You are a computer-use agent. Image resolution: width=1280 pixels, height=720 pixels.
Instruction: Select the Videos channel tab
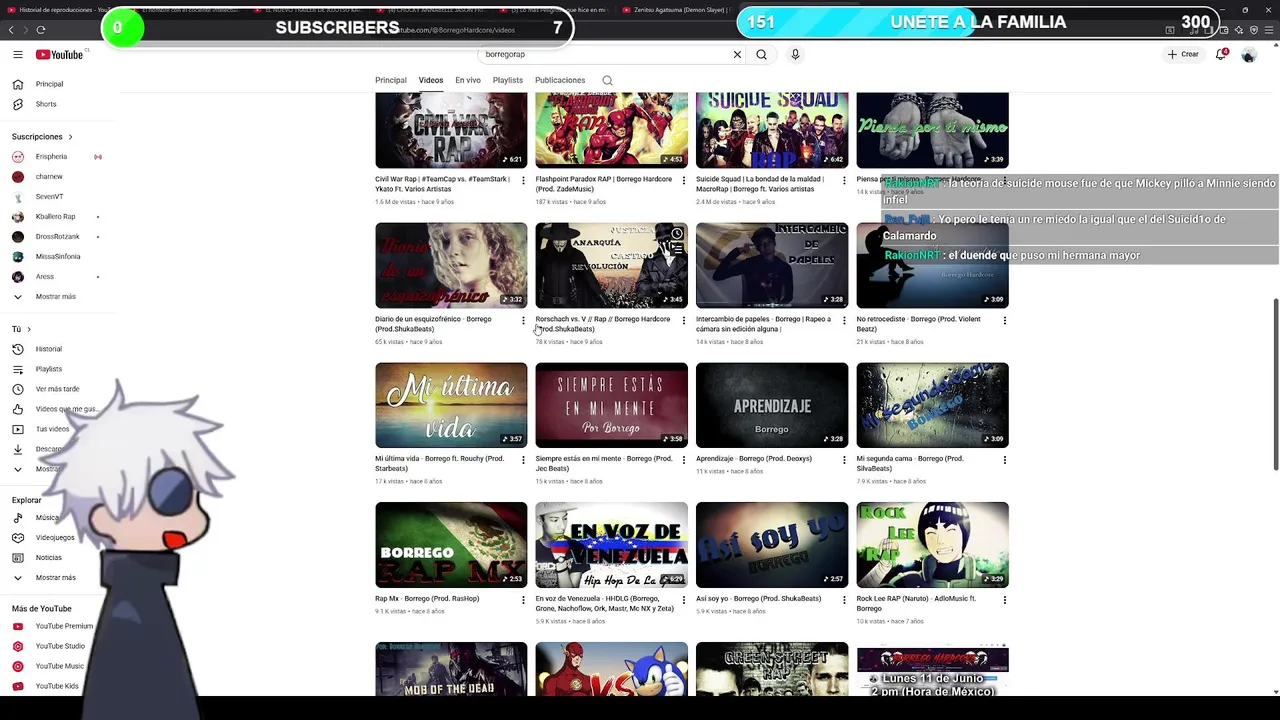tap(431, 80)
